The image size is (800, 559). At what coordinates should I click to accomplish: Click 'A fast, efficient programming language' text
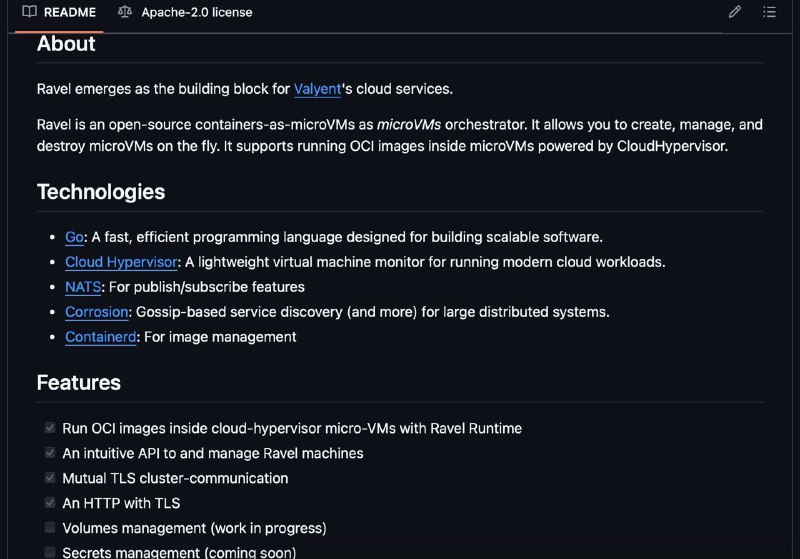pos(217,237)
